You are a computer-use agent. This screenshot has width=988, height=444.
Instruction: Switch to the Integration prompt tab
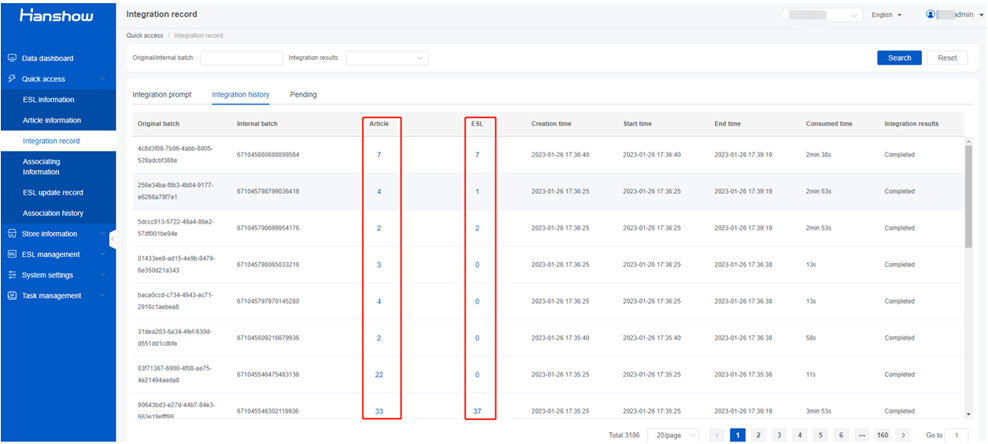tap(162, 94)
